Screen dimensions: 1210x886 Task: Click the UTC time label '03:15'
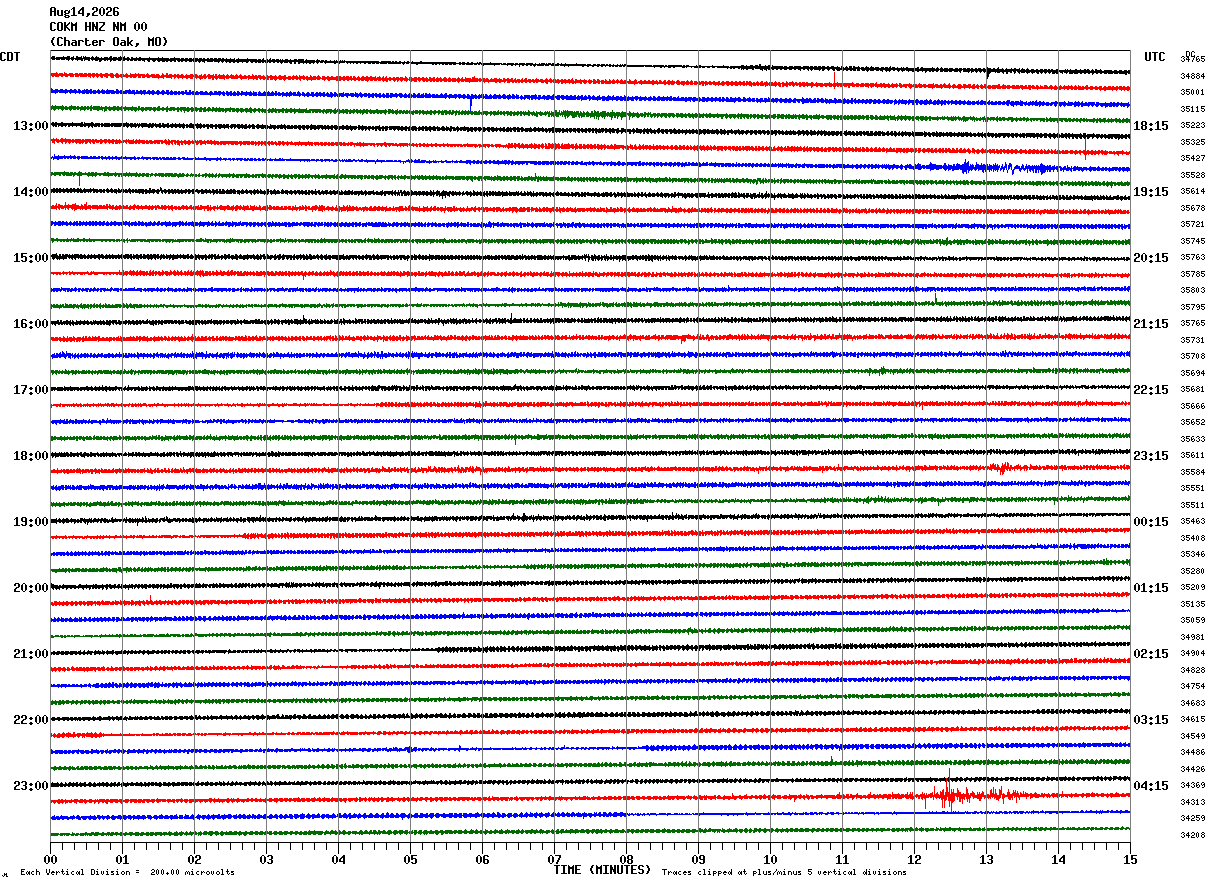(1151, 720)
